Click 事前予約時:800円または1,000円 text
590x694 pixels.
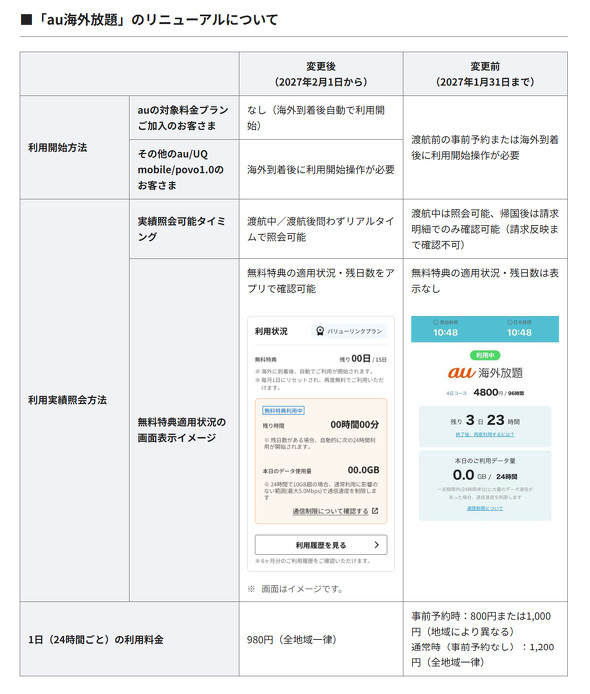(481, 624)
